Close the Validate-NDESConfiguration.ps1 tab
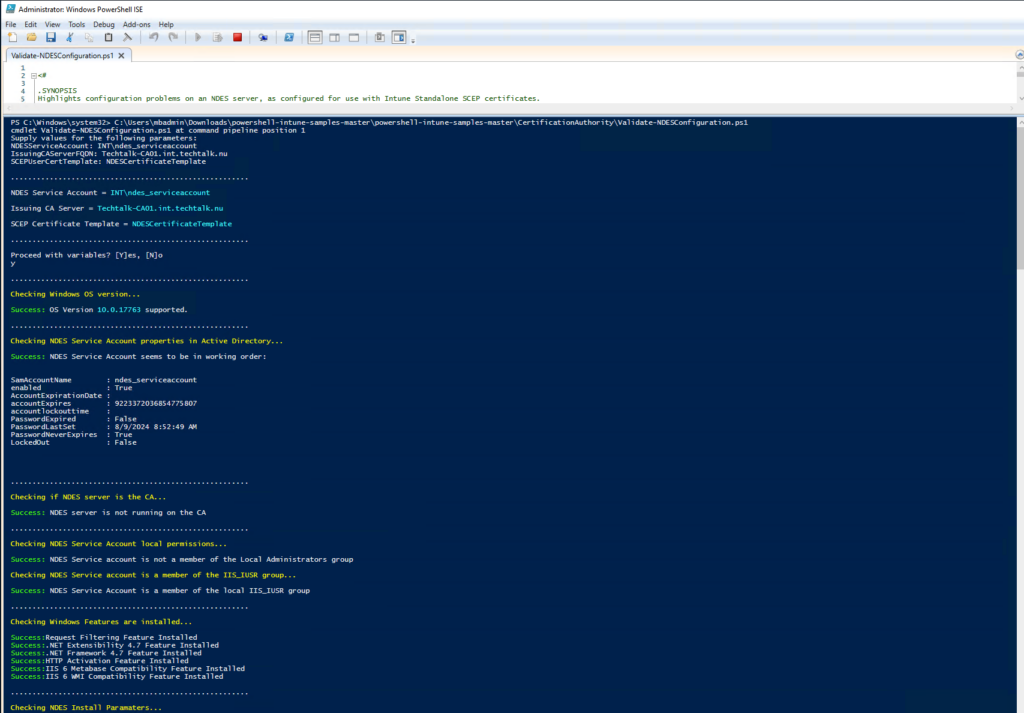 (123, 56)
